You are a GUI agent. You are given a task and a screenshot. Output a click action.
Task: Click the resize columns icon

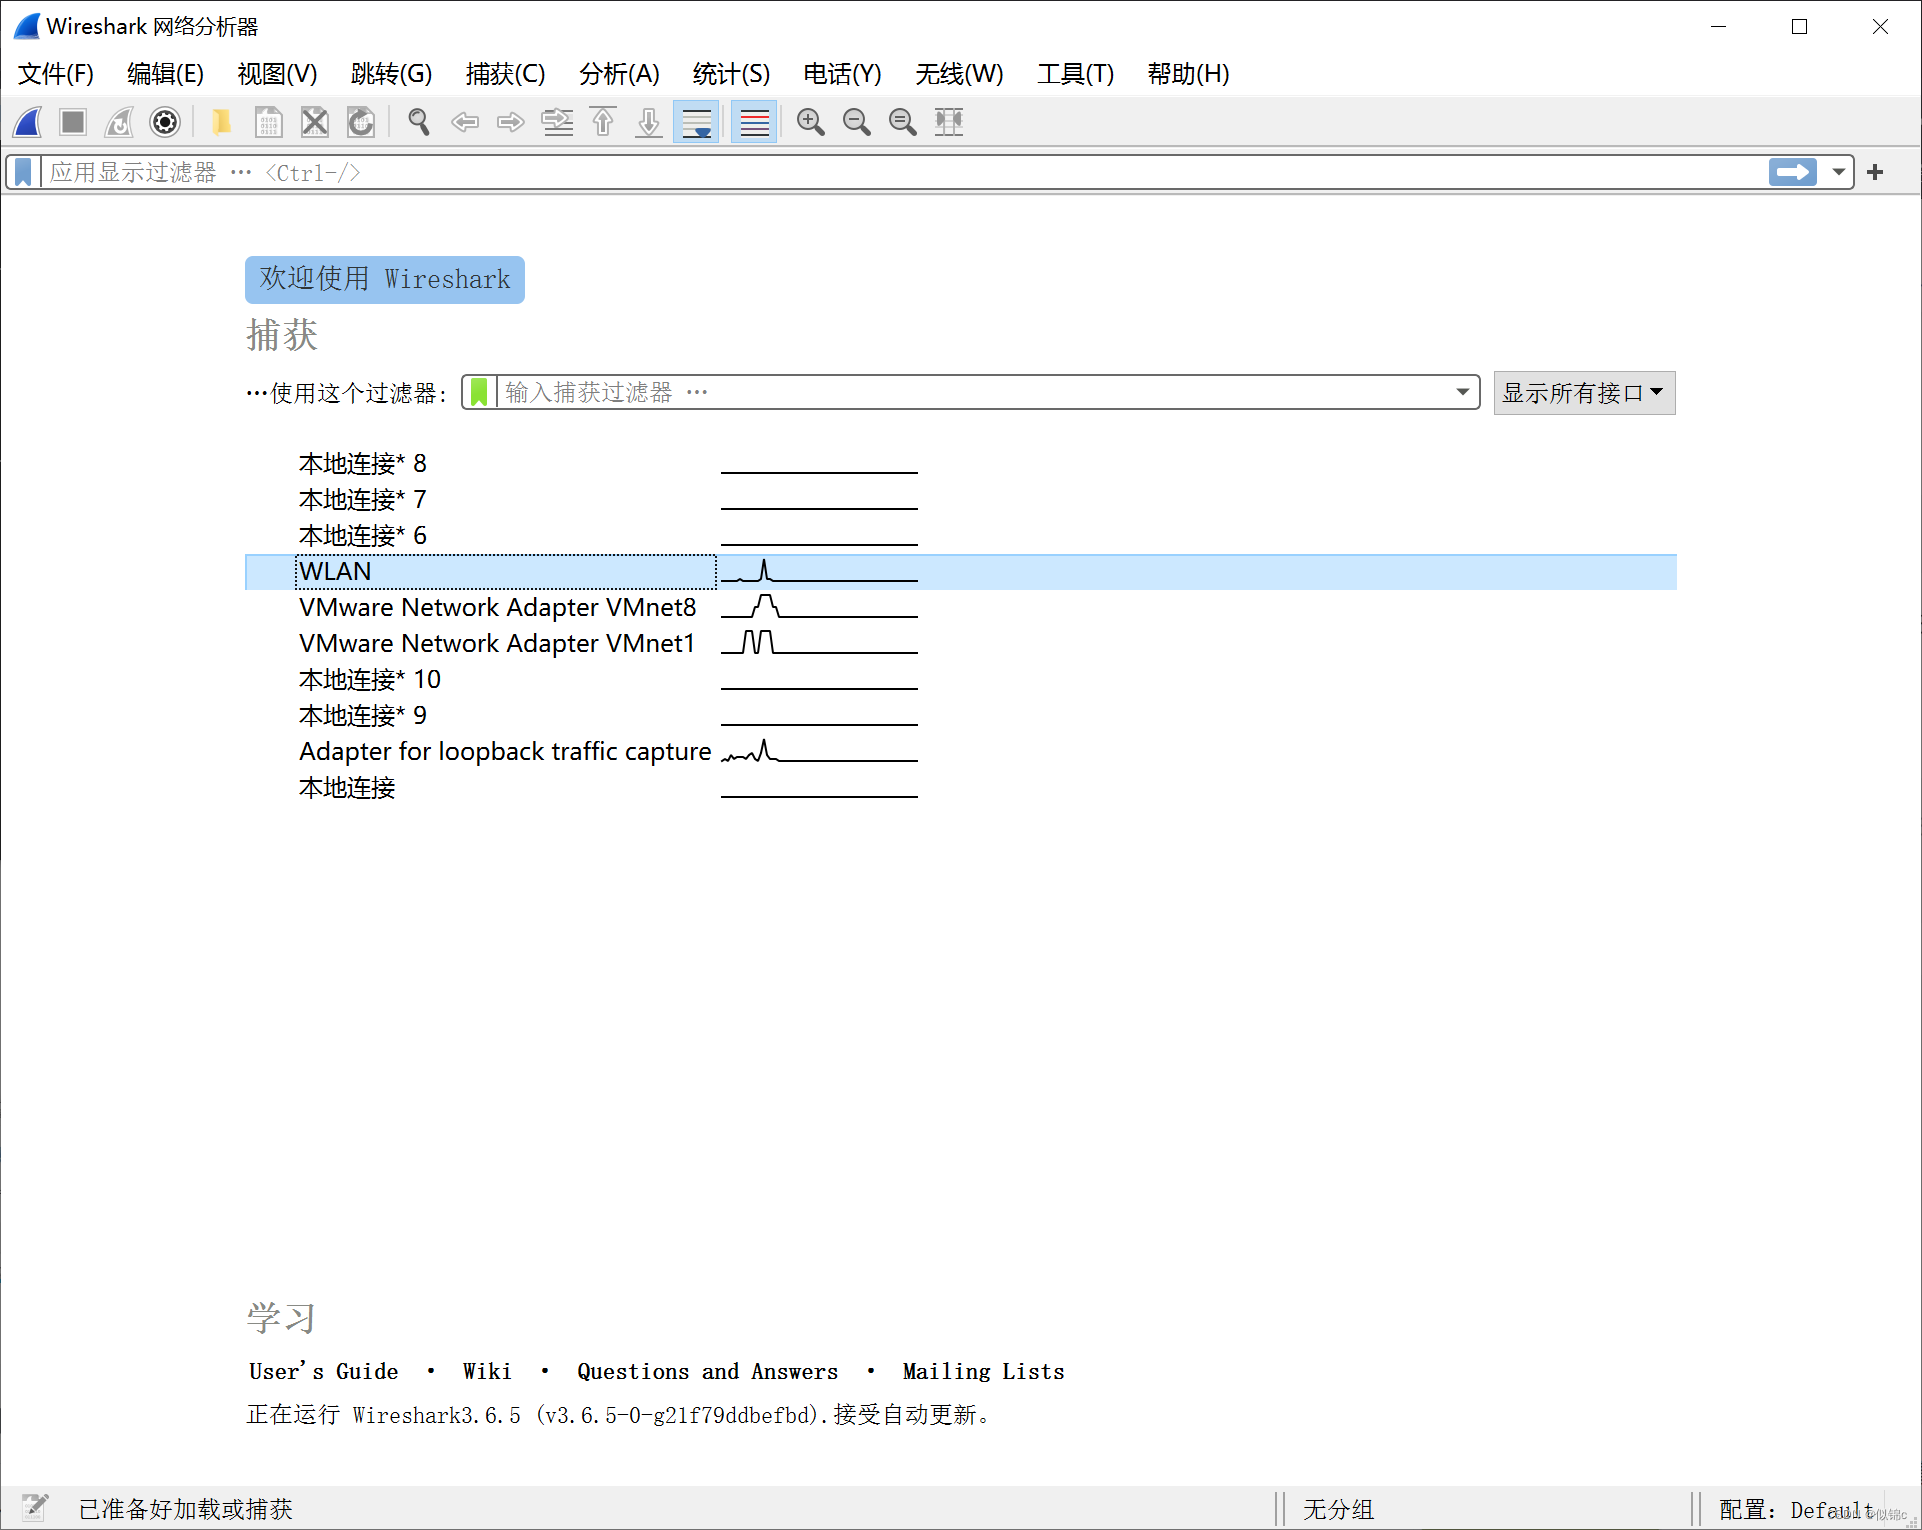pos(948,122)
